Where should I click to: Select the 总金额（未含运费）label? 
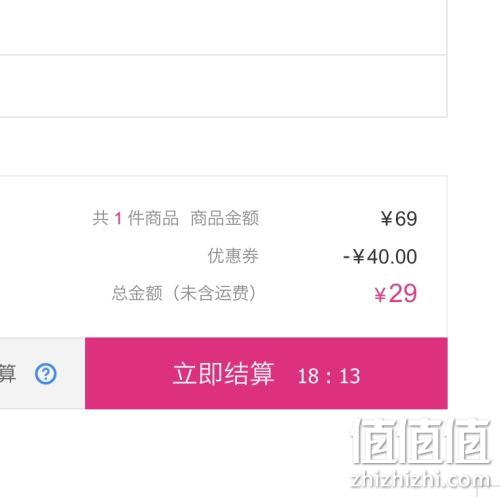(184, 293)
